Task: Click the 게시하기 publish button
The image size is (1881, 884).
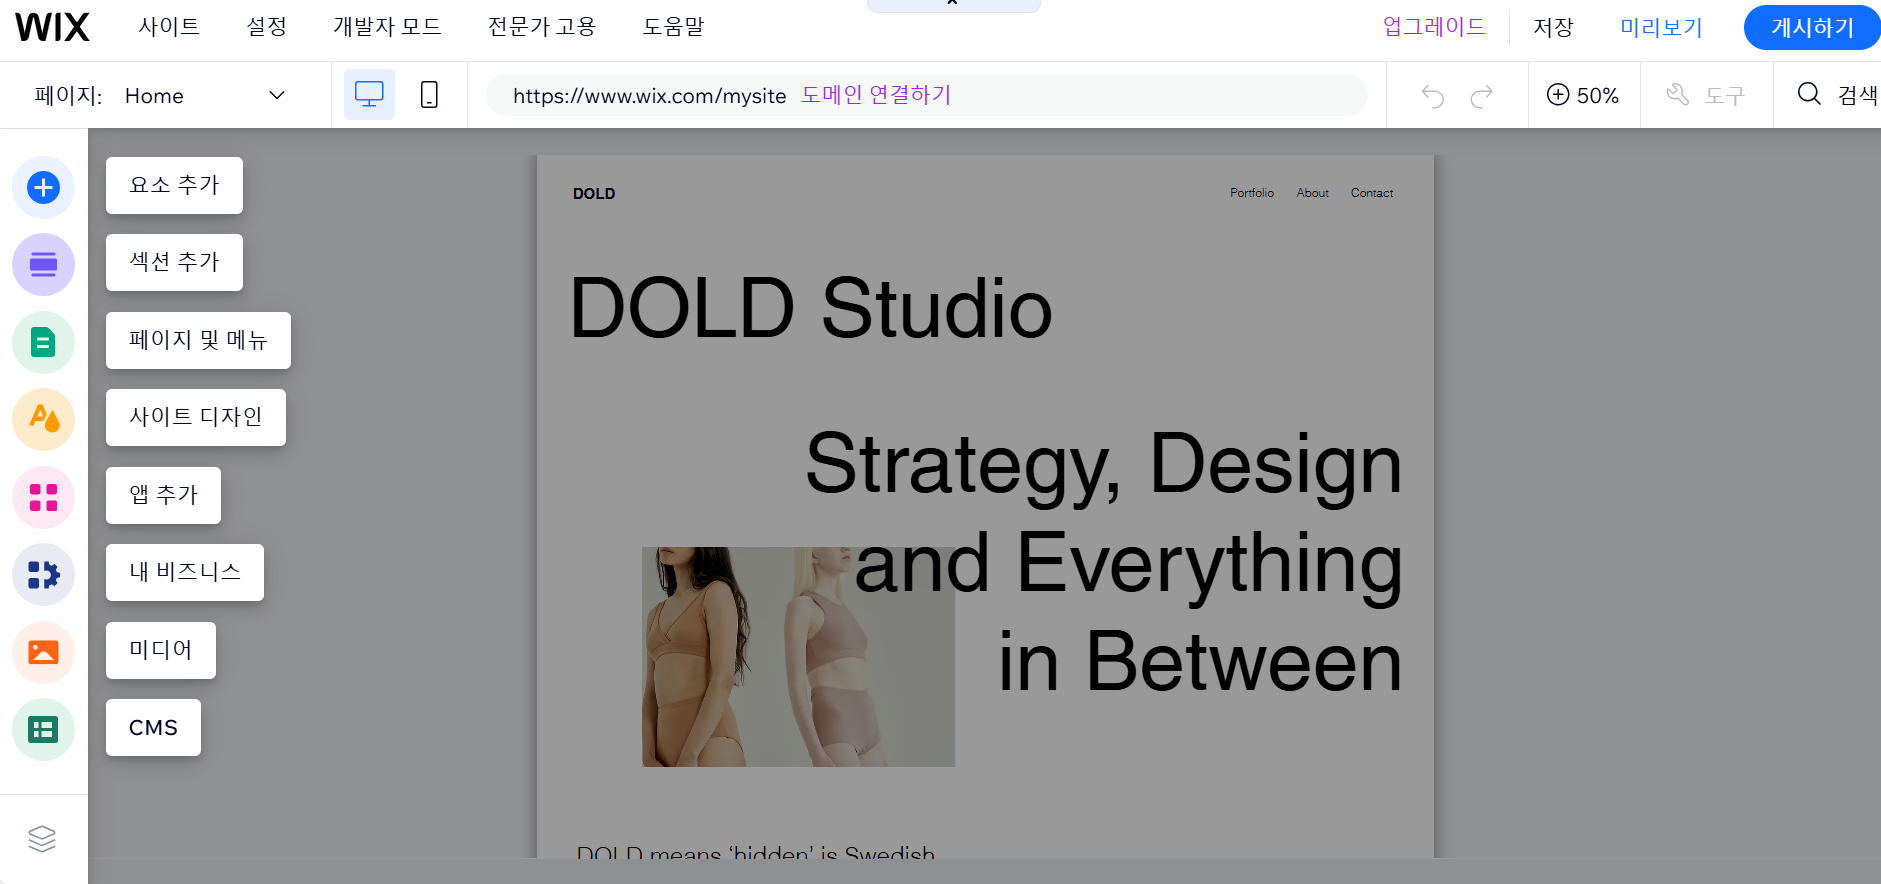Action: click(x=1812, y=27)
